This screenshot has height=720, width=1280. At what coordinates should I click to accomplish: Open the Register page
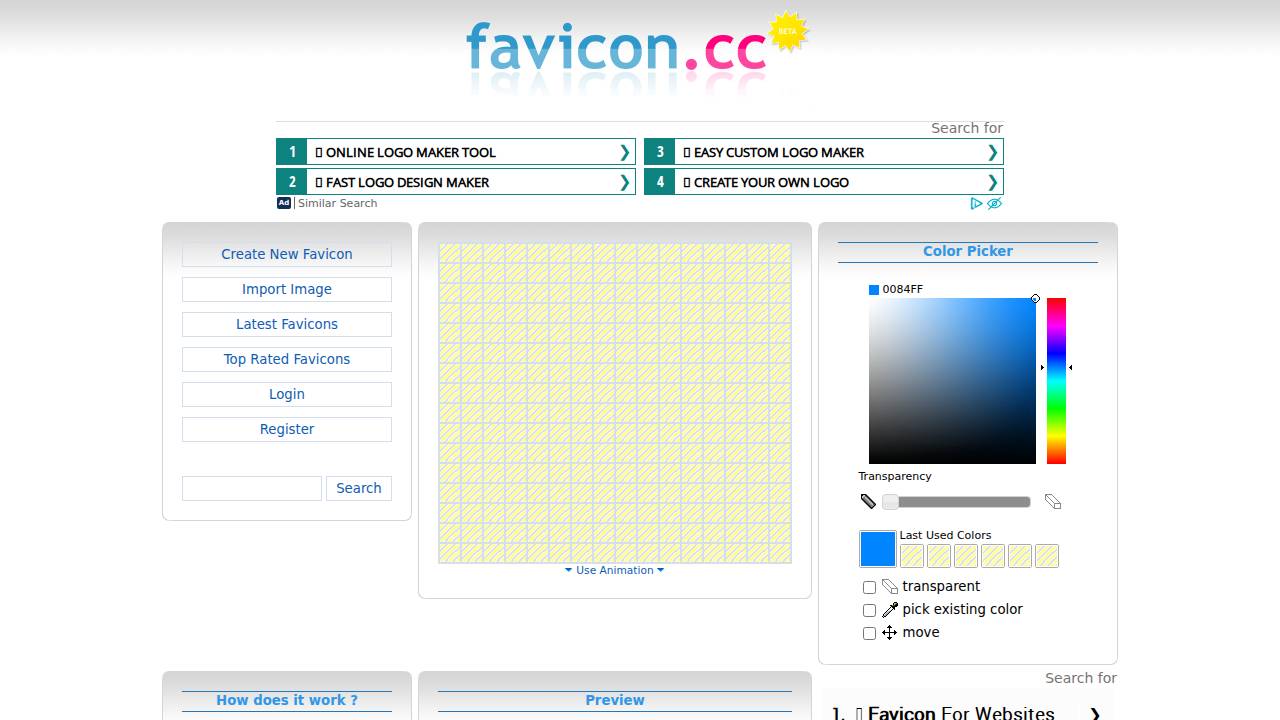[286, 429]
